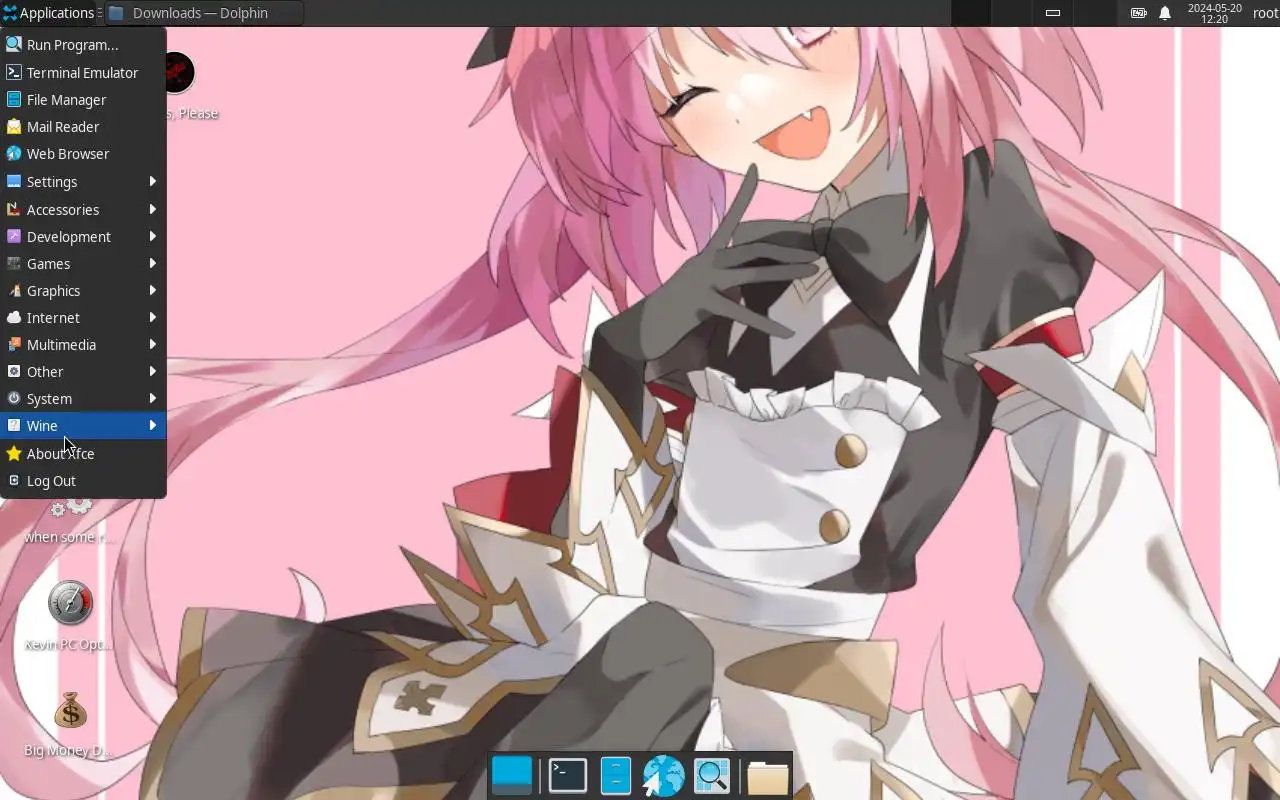Click the date and time clock
Image resolution: width=1280 pixels, height=800 pixels.
(1214, 13)
